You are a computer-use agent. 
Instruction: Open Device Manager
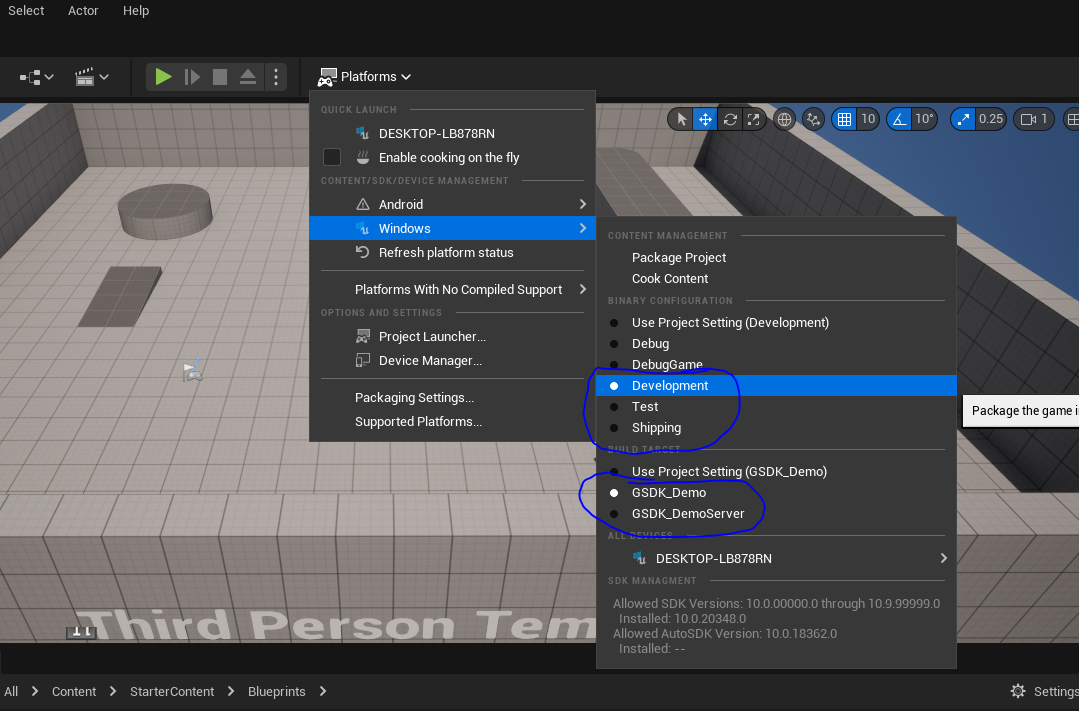click(x=452, y=361)
